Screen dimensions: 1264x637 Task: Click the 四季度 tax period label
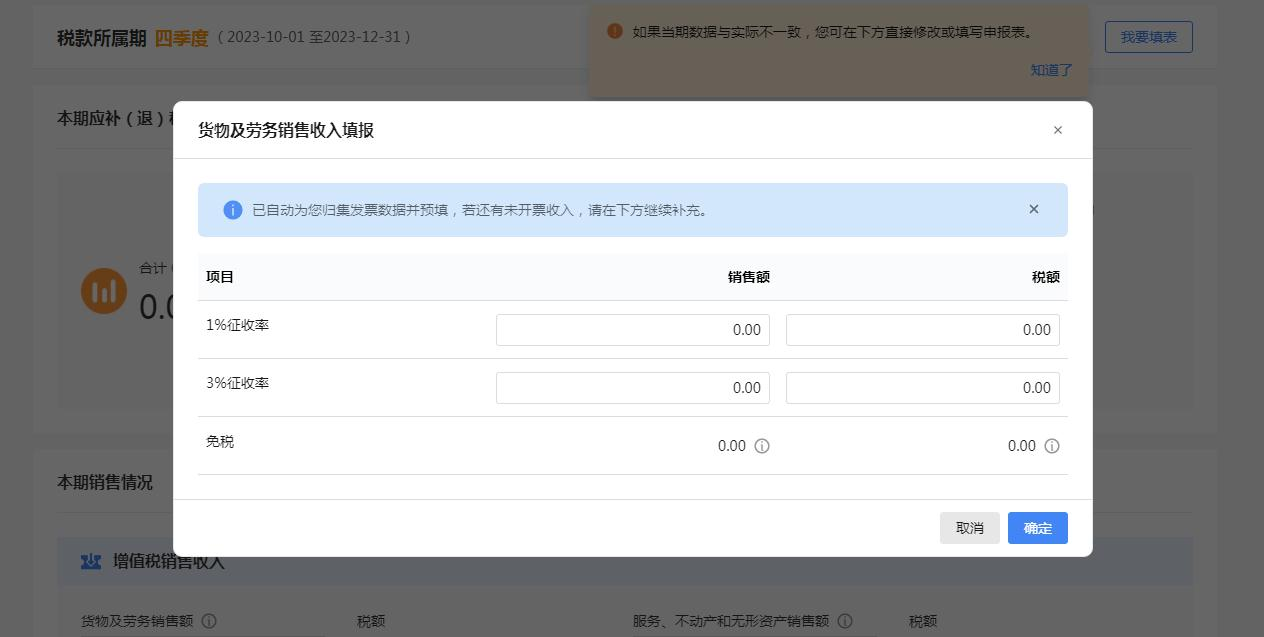(181, 38)
